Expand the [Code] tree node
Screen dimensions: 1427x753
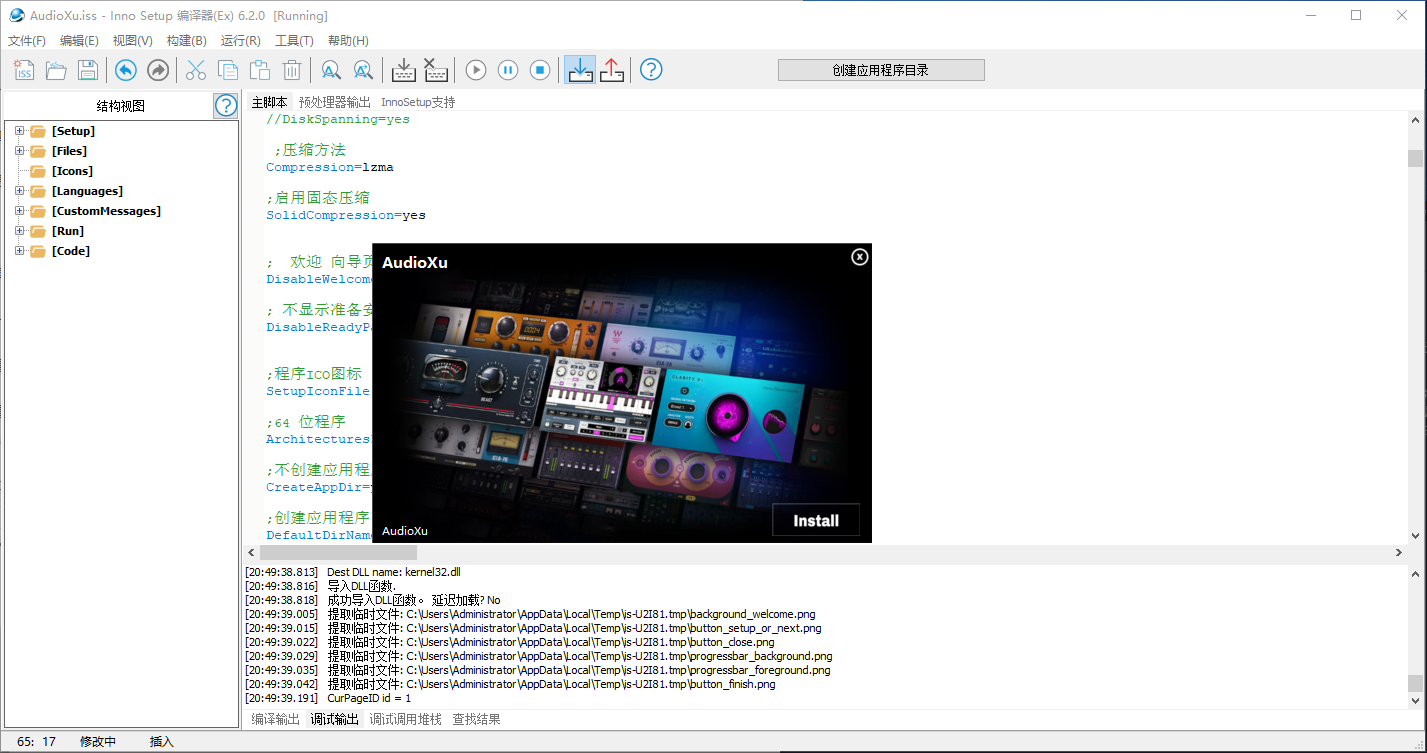[x=20, y=251]
